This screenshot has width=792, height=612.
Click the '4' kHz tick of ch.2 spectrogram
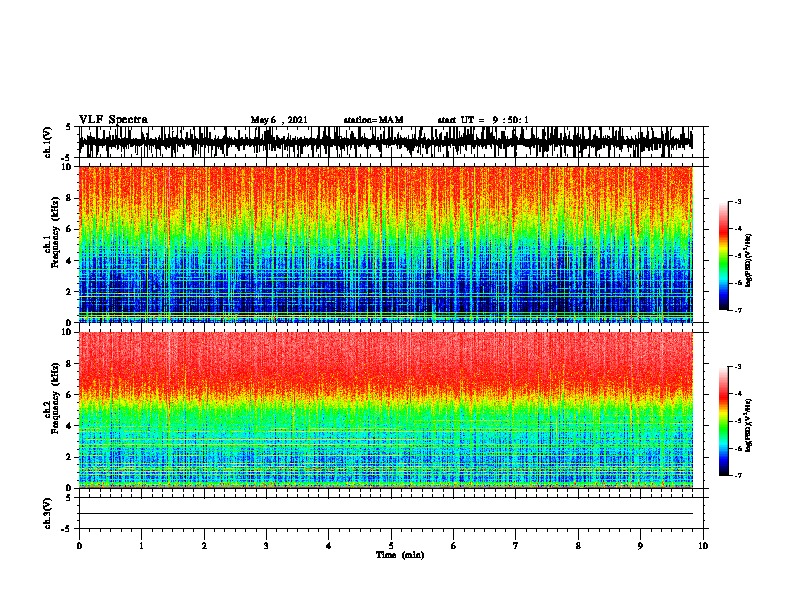coord(70,426)
